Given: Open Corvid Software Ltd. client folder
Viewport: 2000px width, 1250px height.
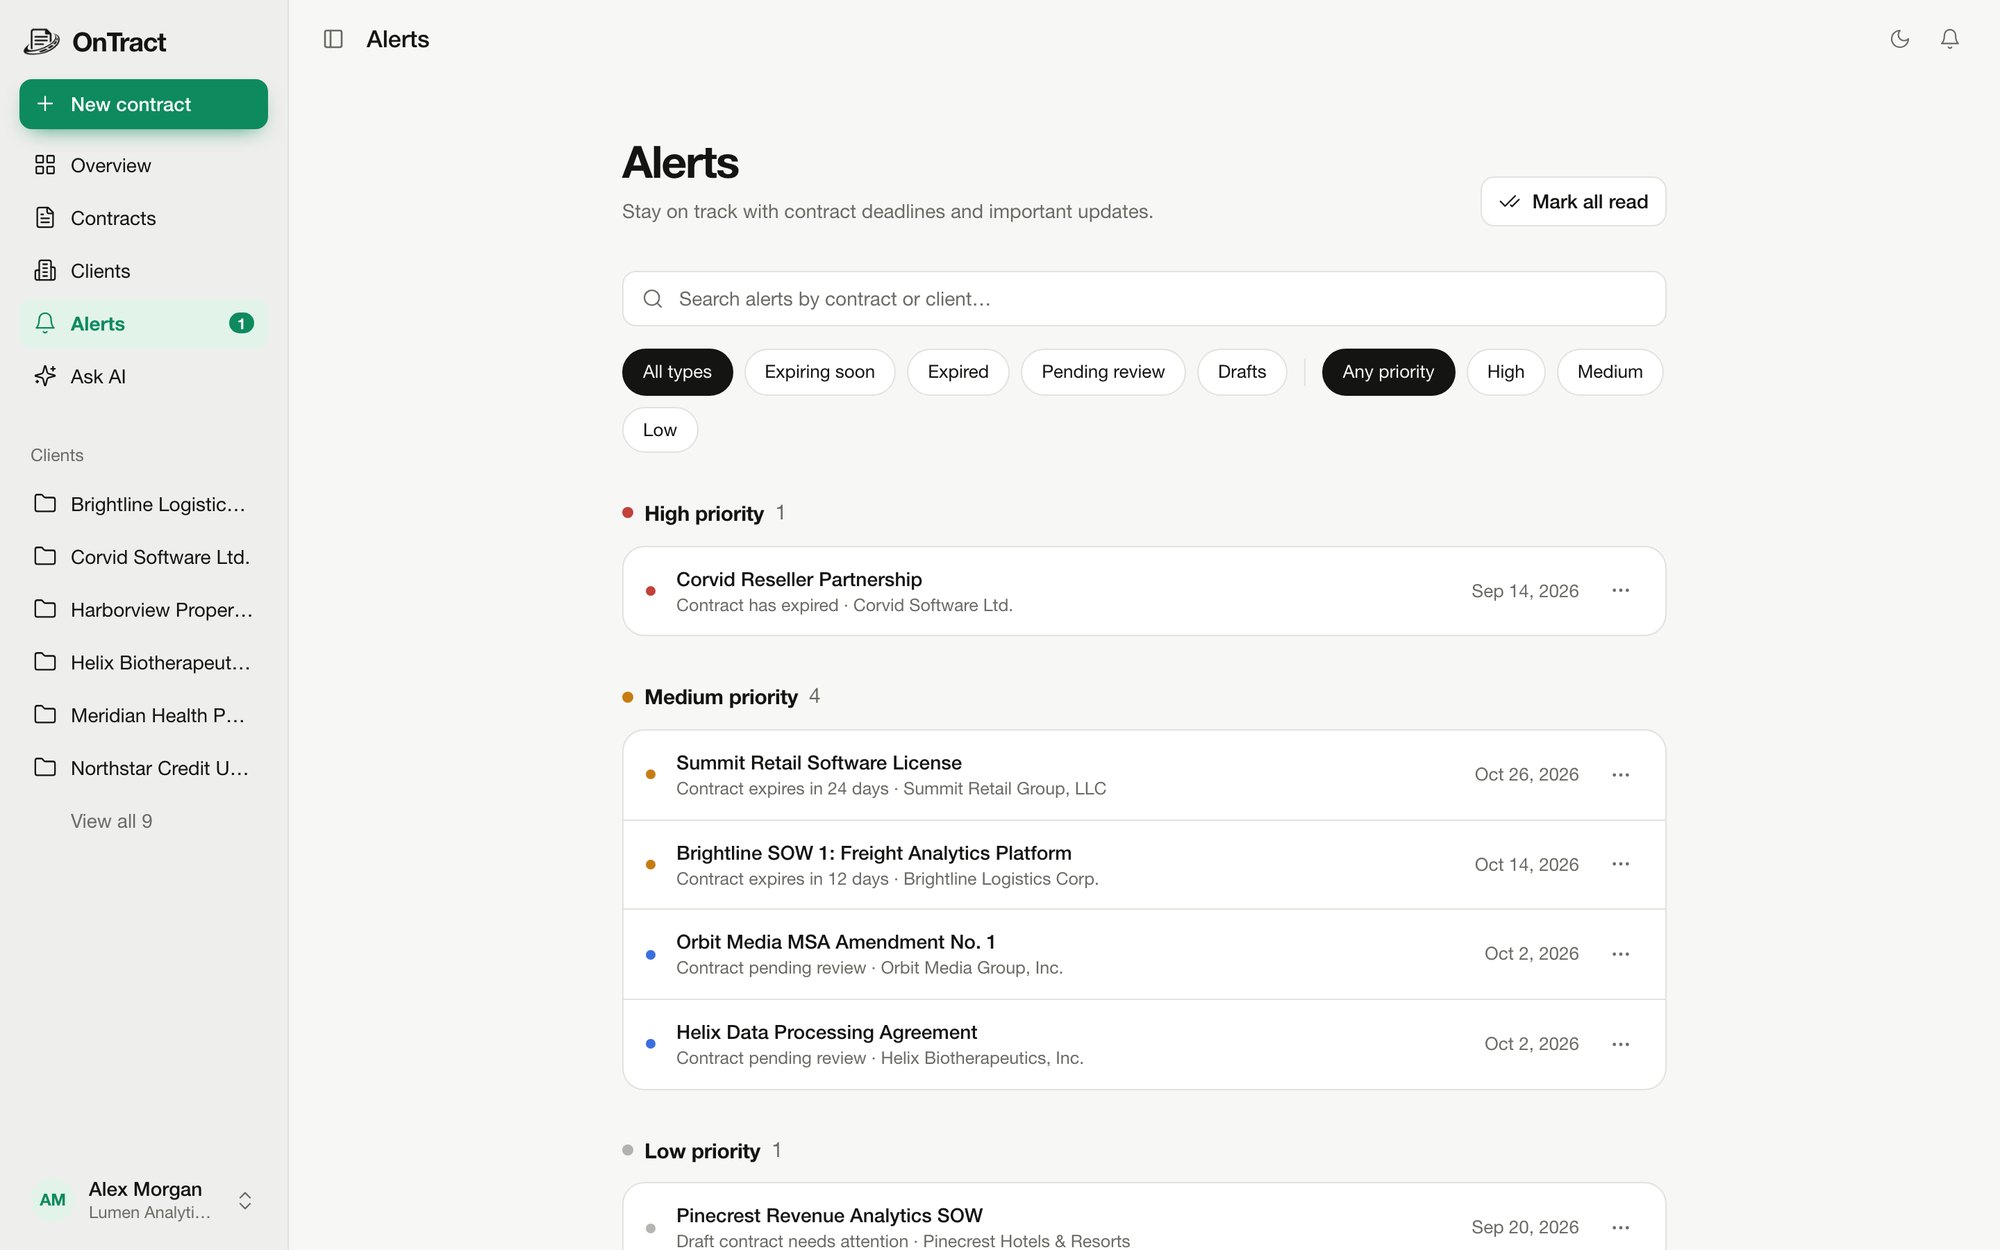Looking at the screenshot, I should pos(143,557).
